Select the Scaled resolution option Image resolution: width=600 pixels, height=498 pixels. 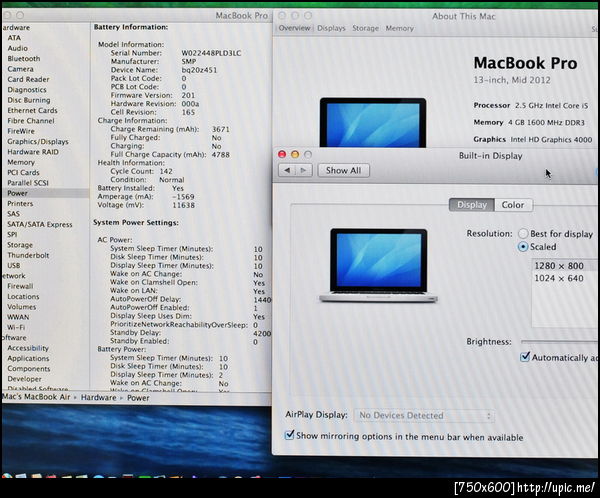pos(523,247)
